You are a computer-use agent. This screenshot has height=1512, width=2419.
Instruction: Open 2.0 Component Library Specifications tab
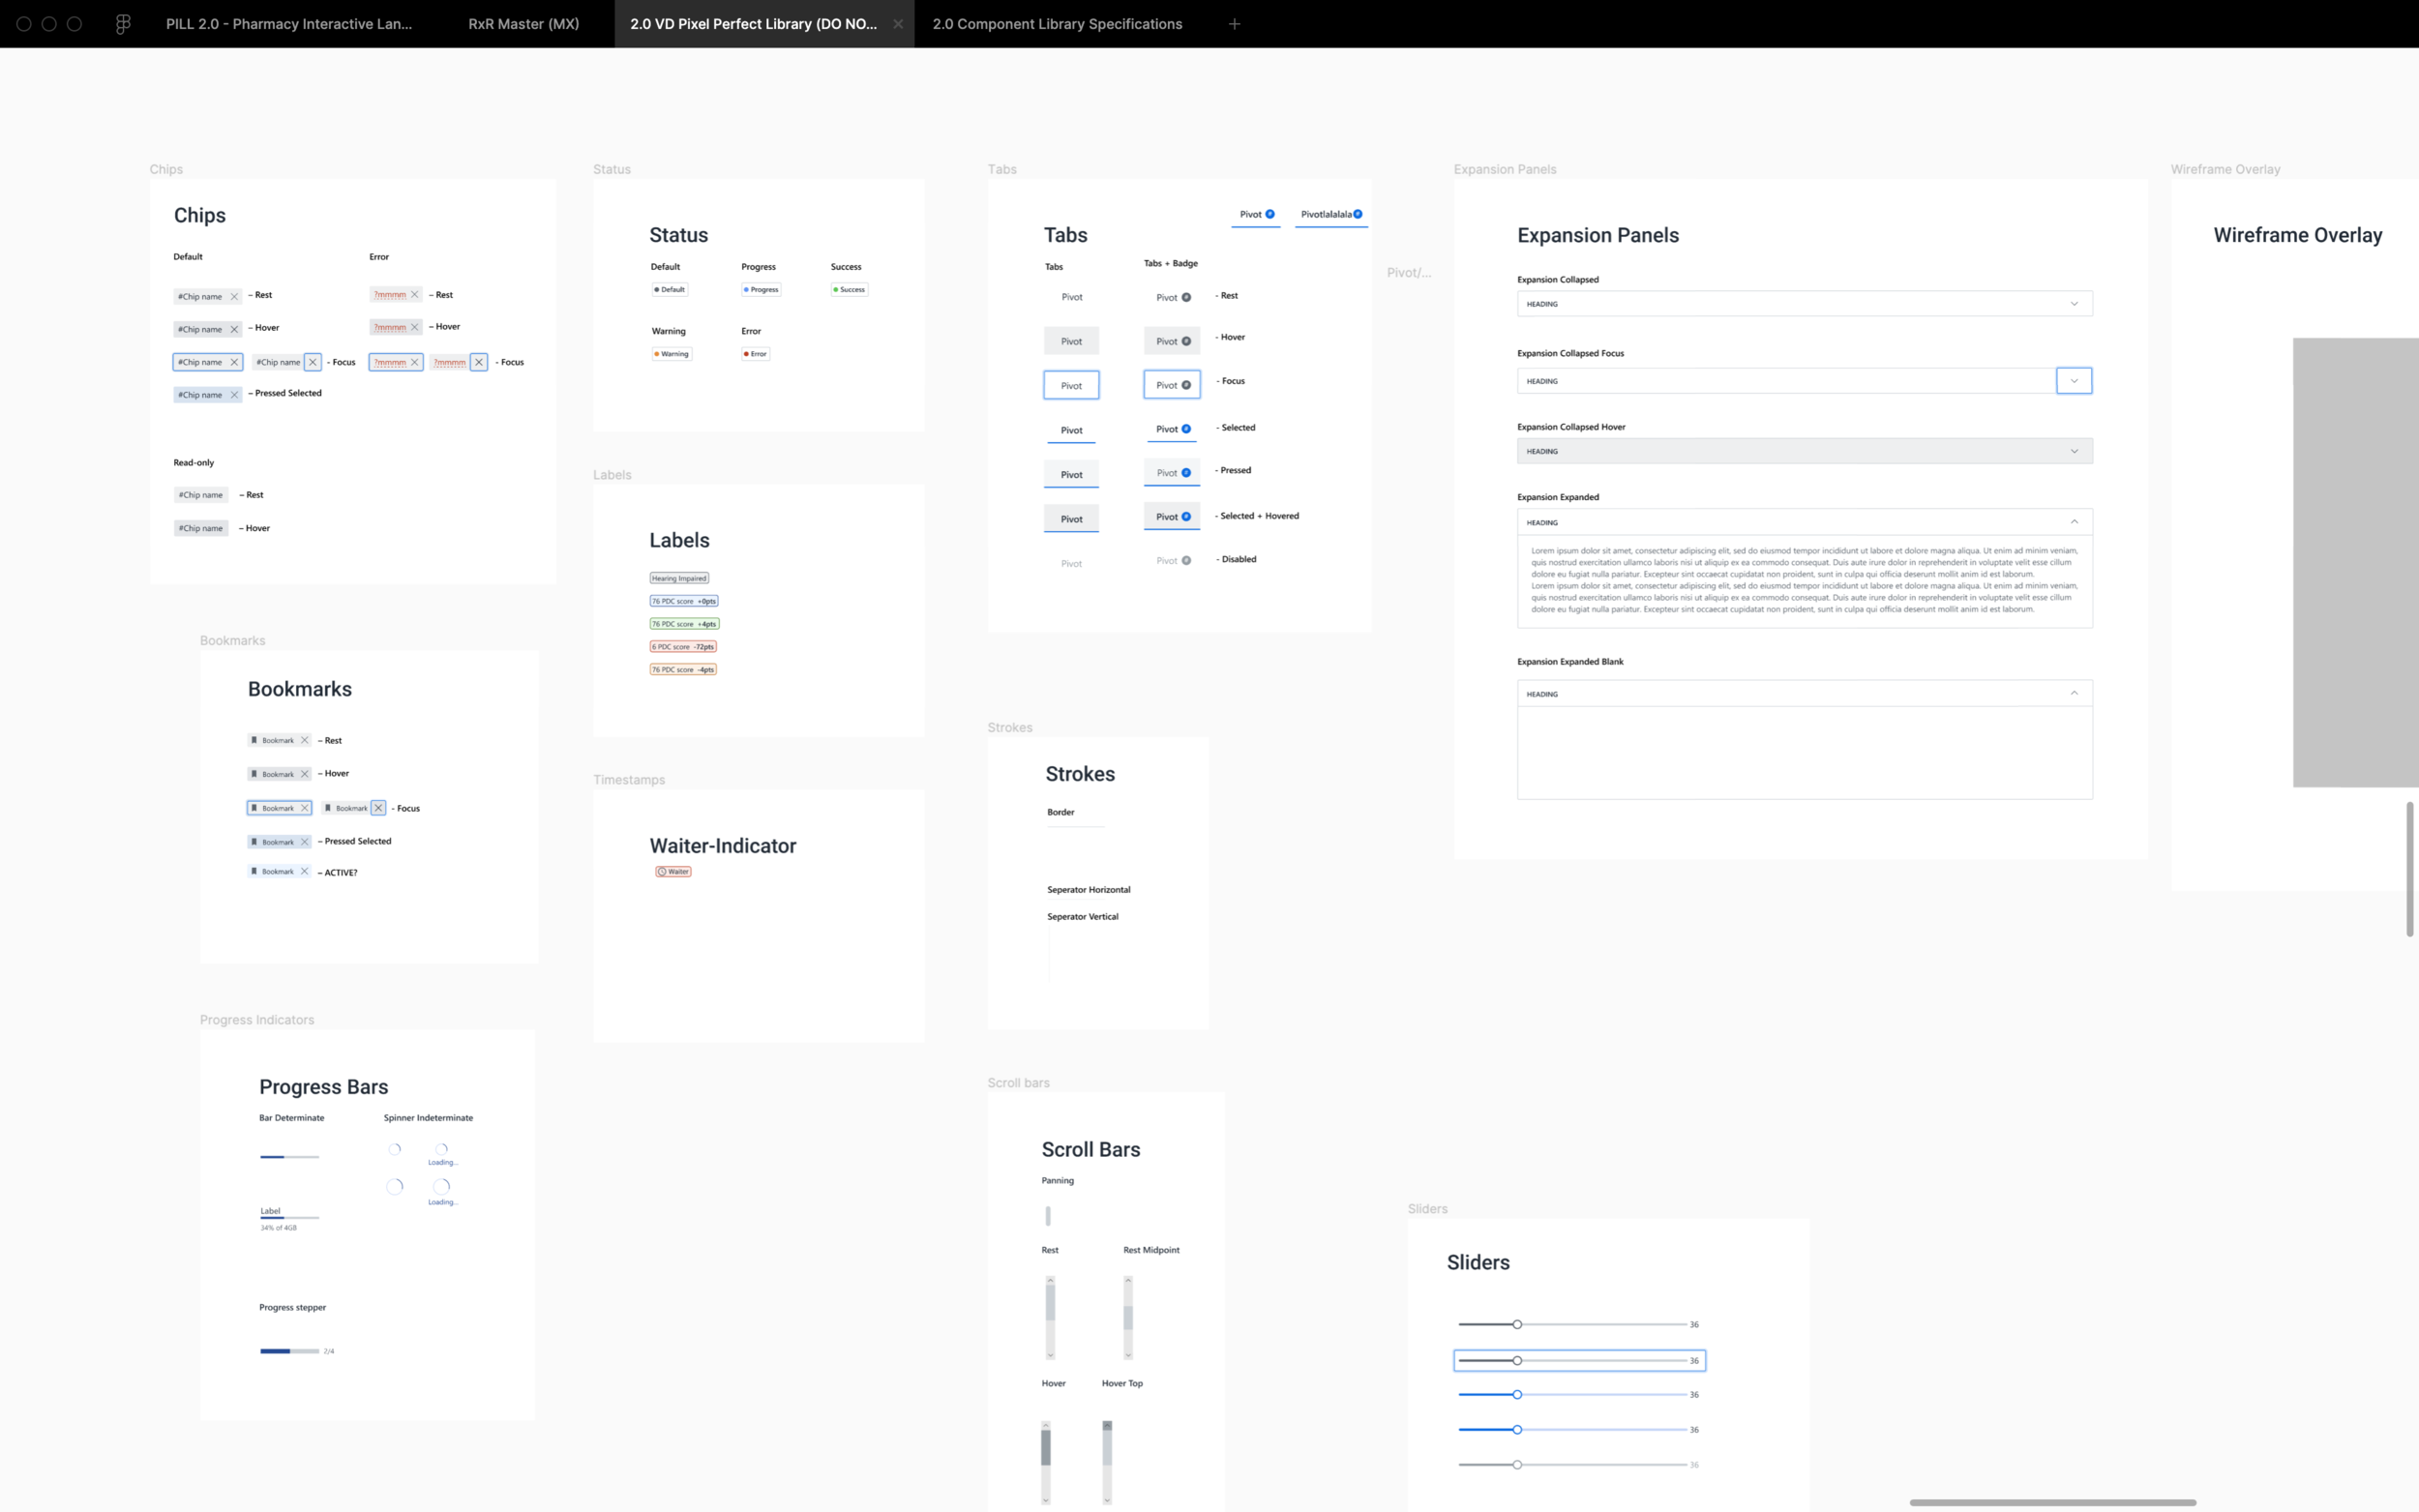[x=1056, y=24]
